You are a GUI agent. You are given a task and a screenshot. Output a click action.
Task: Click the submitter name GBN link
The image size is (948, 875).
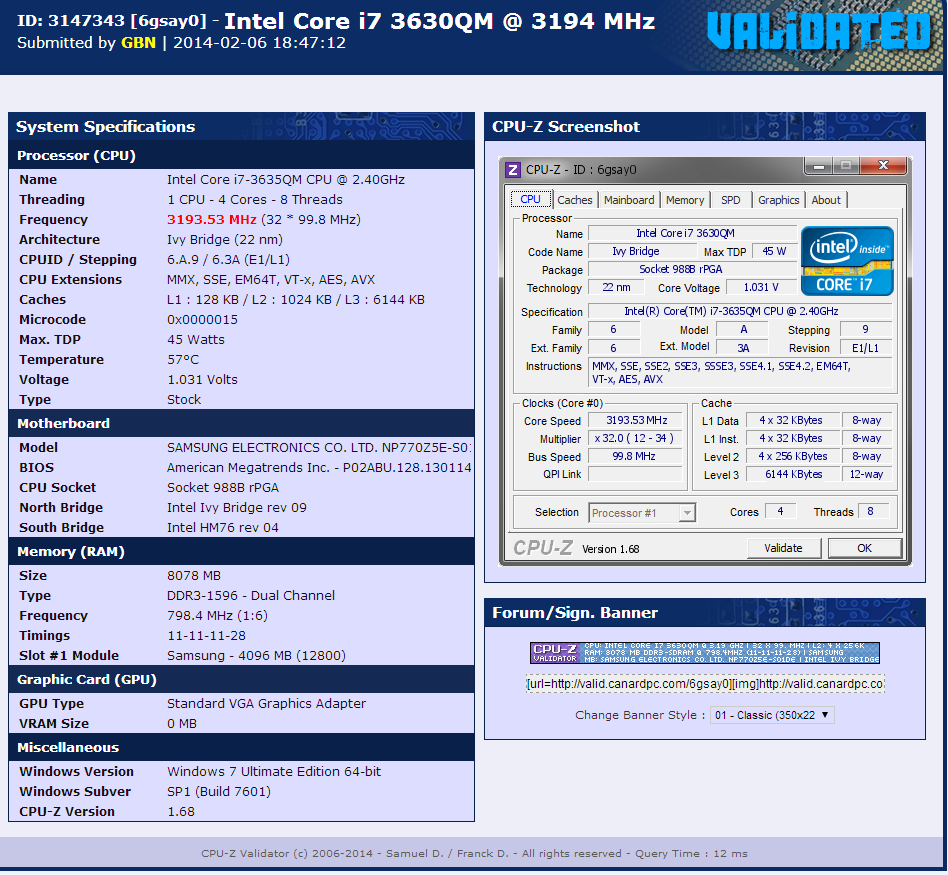pyautogui.click(x=138, y=43)
